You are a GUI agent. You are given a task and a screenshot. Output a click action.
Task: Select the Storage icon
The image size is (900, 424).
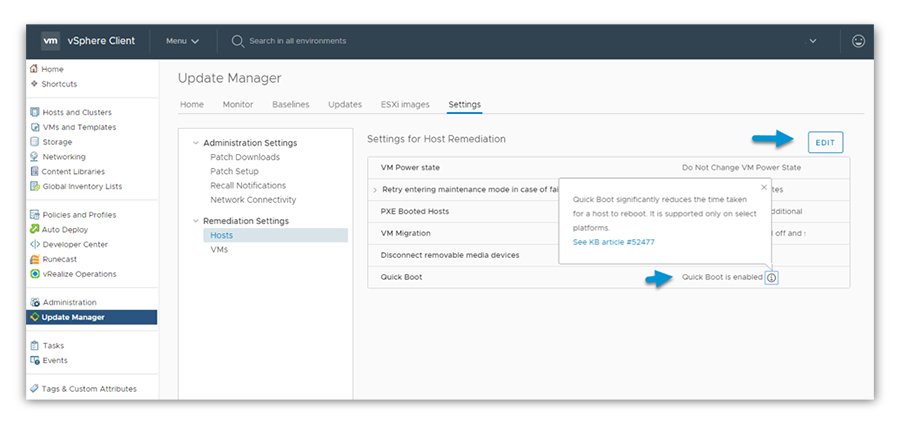click(x=34, y=142)
